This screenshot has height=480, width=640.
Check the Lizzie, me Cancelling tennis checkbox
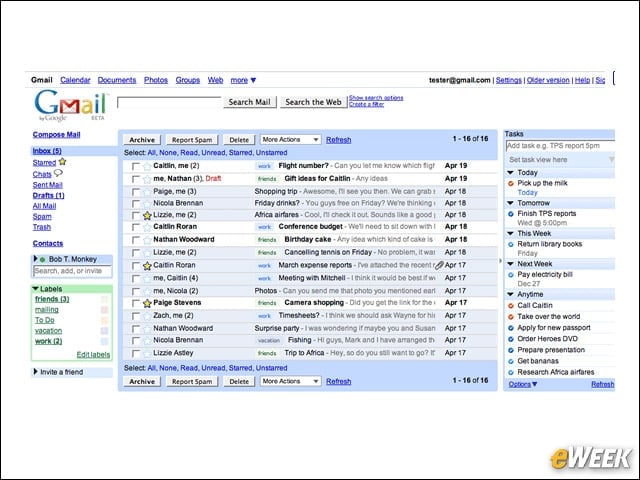pos(136,253)
